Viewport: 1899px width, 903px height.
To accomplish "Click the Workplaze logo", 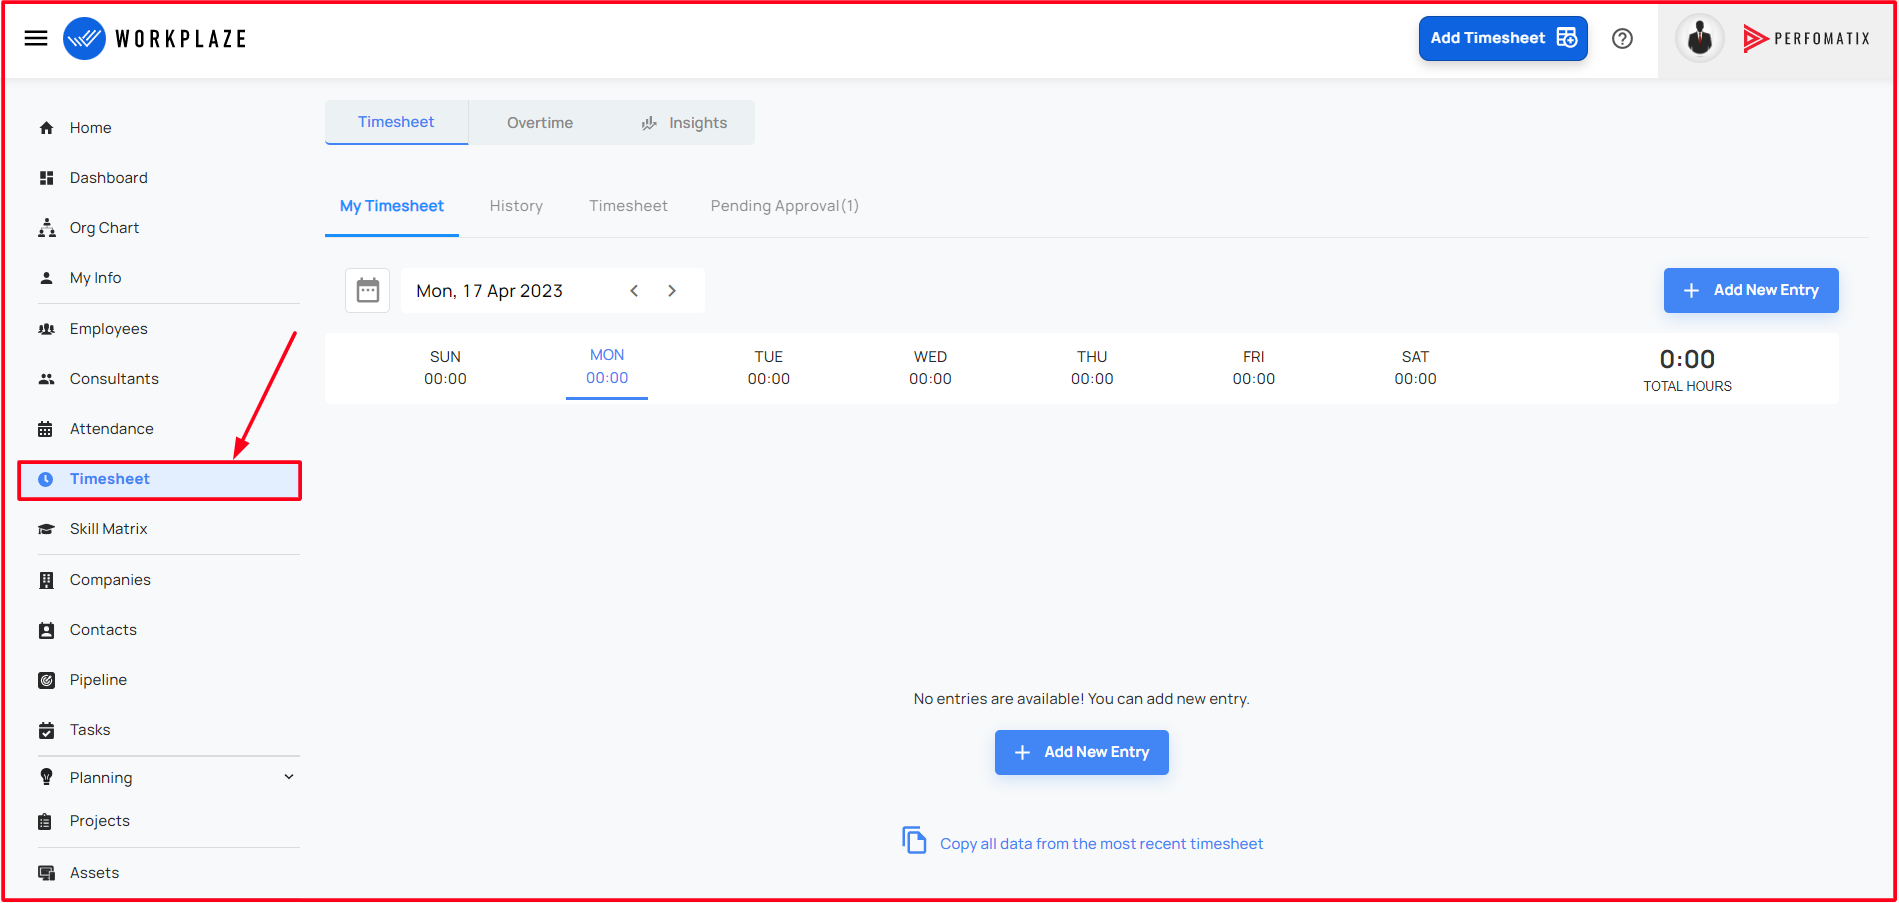I will coord(155,39).
